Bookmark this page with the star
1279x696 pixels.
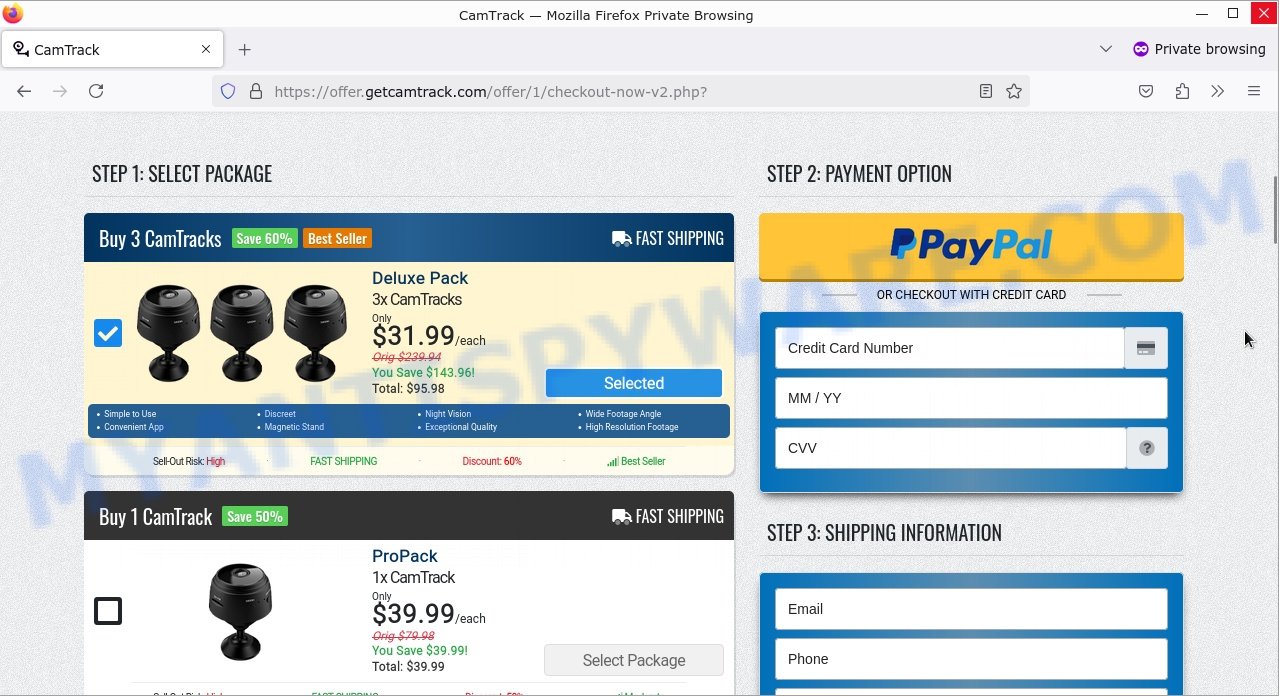1014,91
